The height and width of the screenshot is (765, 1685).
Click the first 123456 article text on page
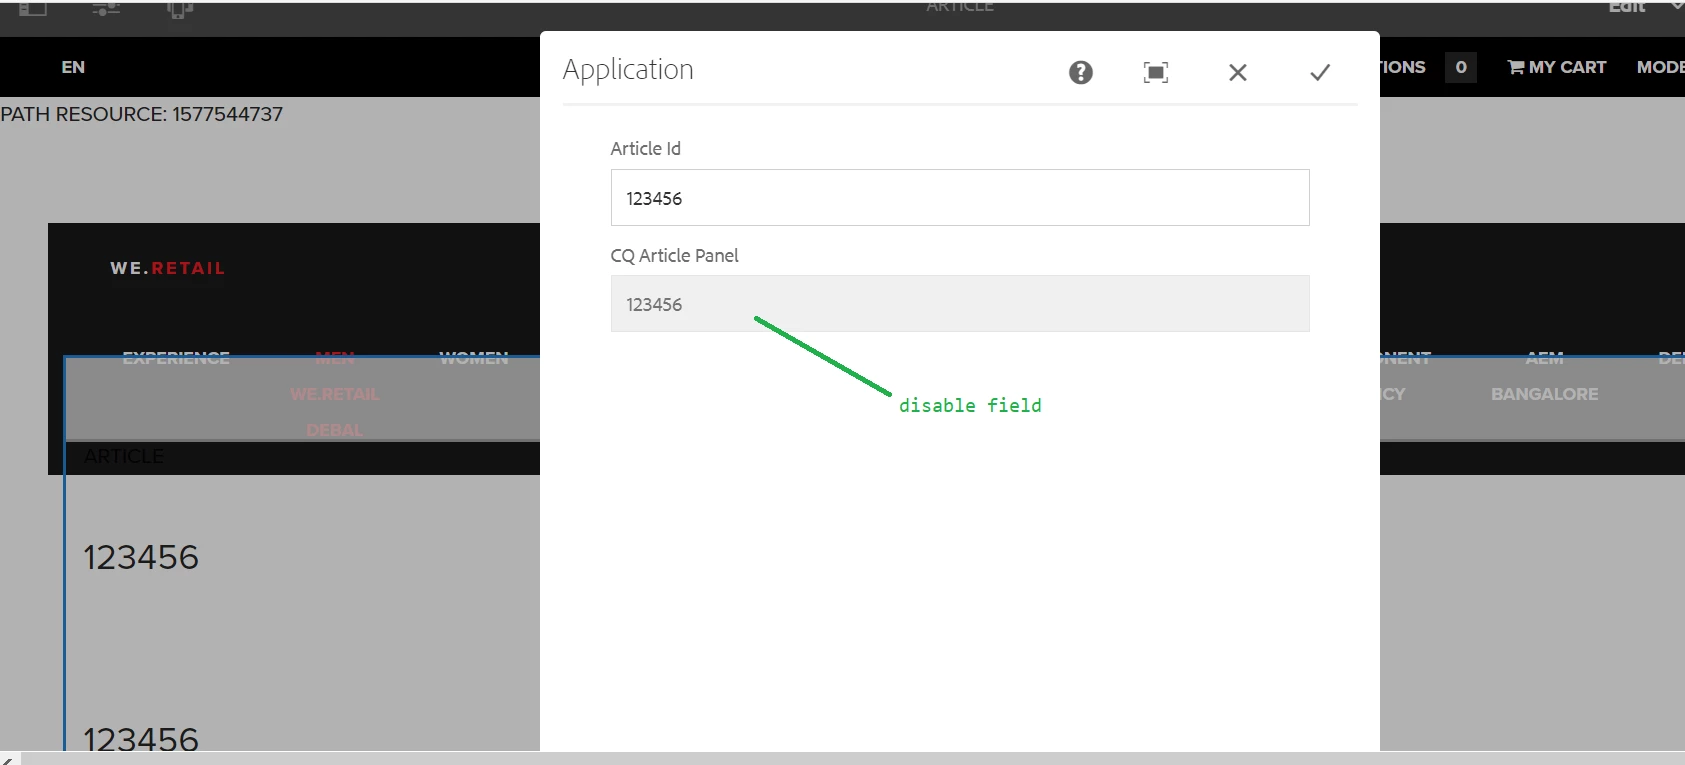141,557
